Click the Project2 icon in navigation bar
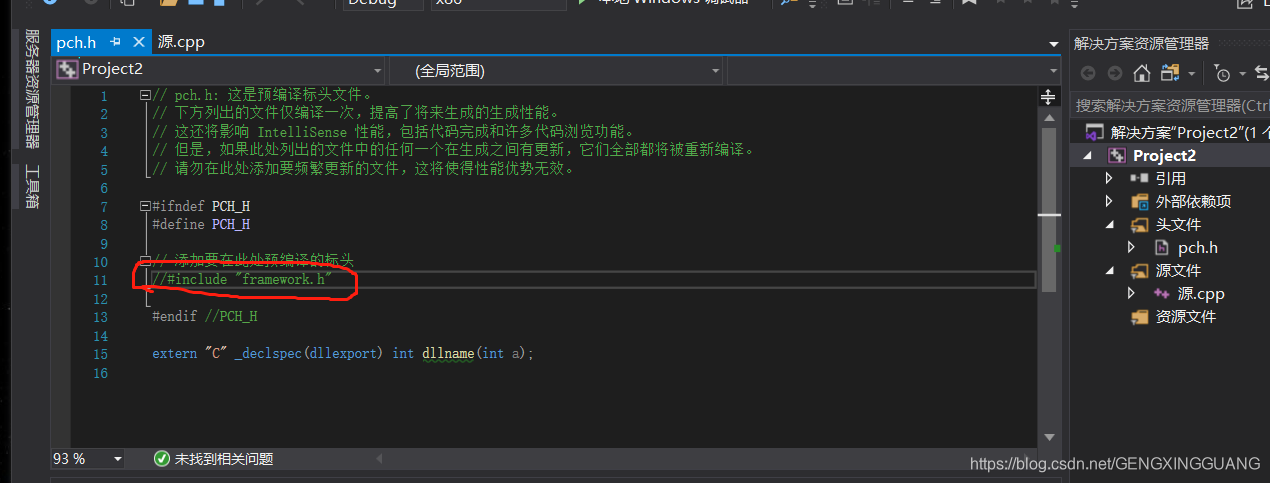The width and height of the screenshot is (1270, 483). tap(67, 70)
